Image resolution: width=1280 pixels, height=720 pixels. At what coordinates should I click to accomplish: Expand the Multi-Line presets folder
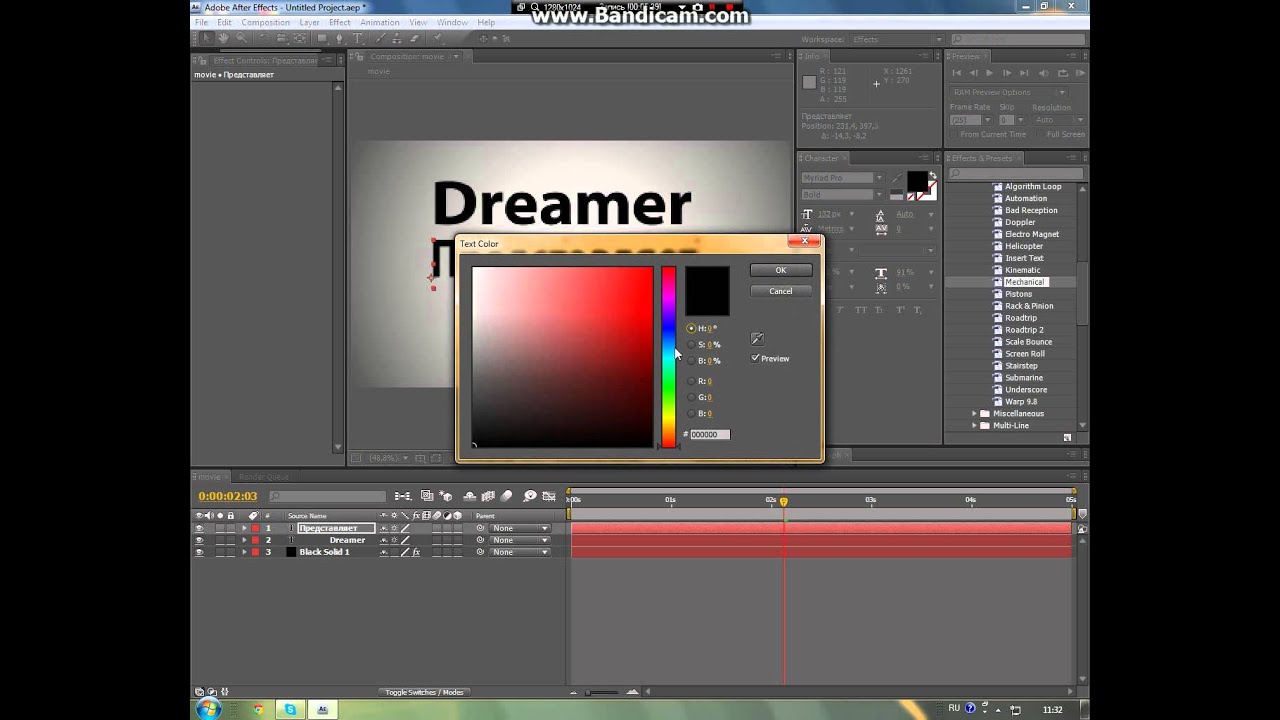975,425
